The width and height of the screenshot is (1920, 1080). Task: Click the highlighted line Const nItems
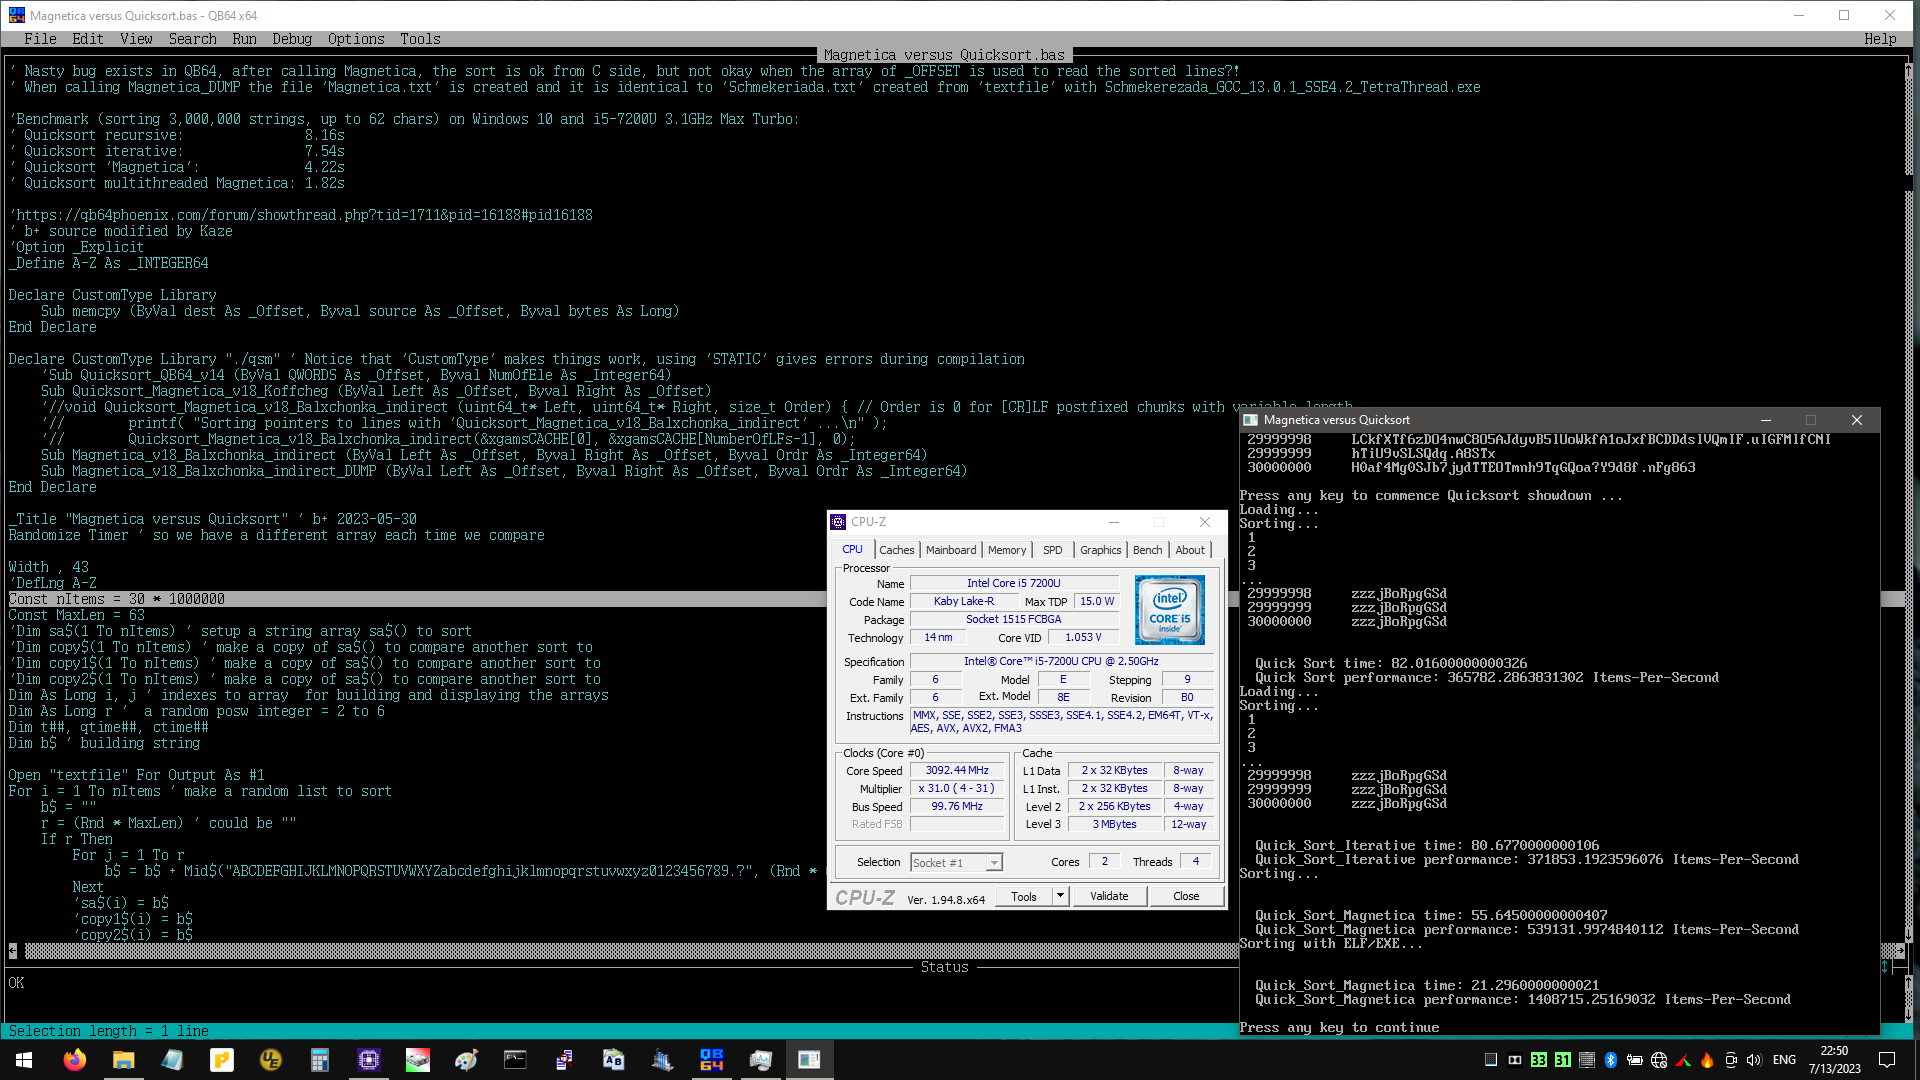tap(116, 599)
